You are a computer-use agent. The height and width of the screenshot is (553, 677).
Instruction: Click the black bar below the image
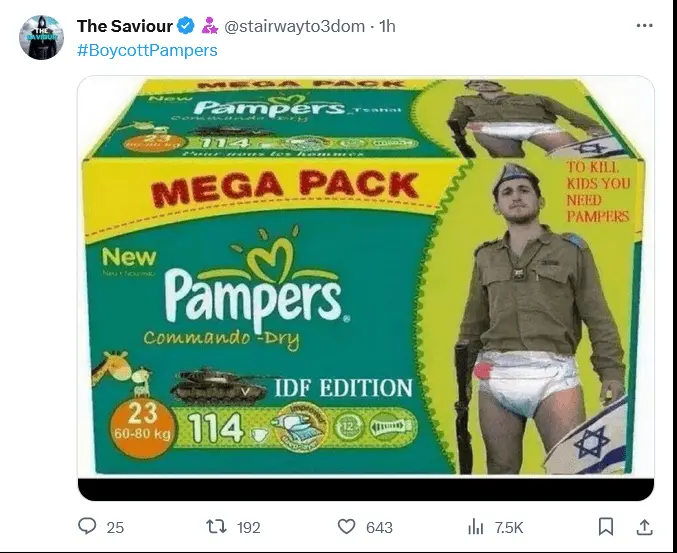tap(365, 489)
